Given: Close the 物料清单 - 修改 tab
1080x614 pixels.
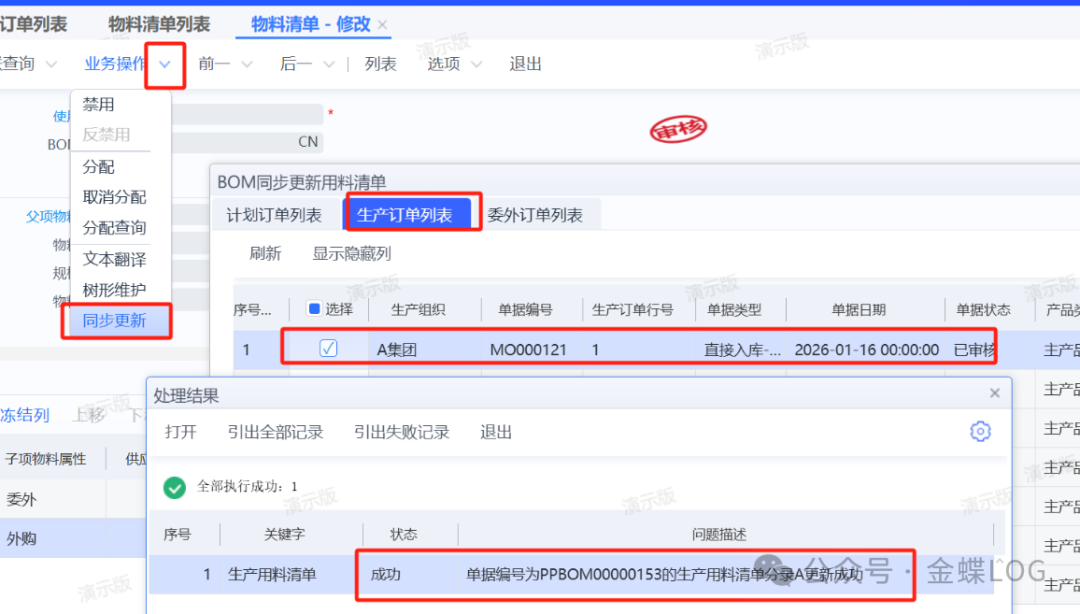Looking at the screenshot, I should (382, 25).
